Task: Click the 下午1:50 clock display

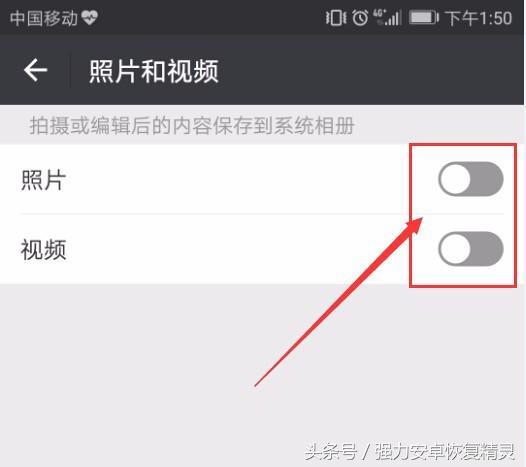Action: coord(479,18)
